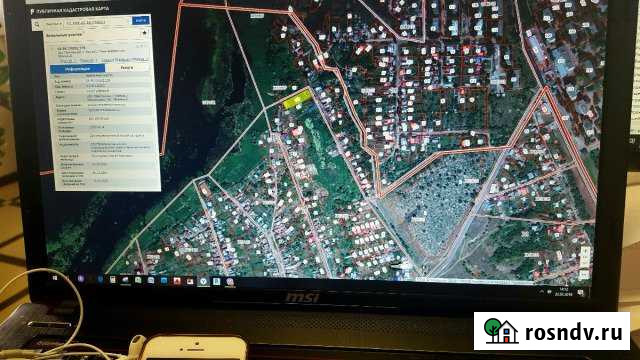Screen dimensions: 640x360
Task: Click the magnifier search icon in the cadastral map
Action: pyautogui.click(x=37, y=25)
